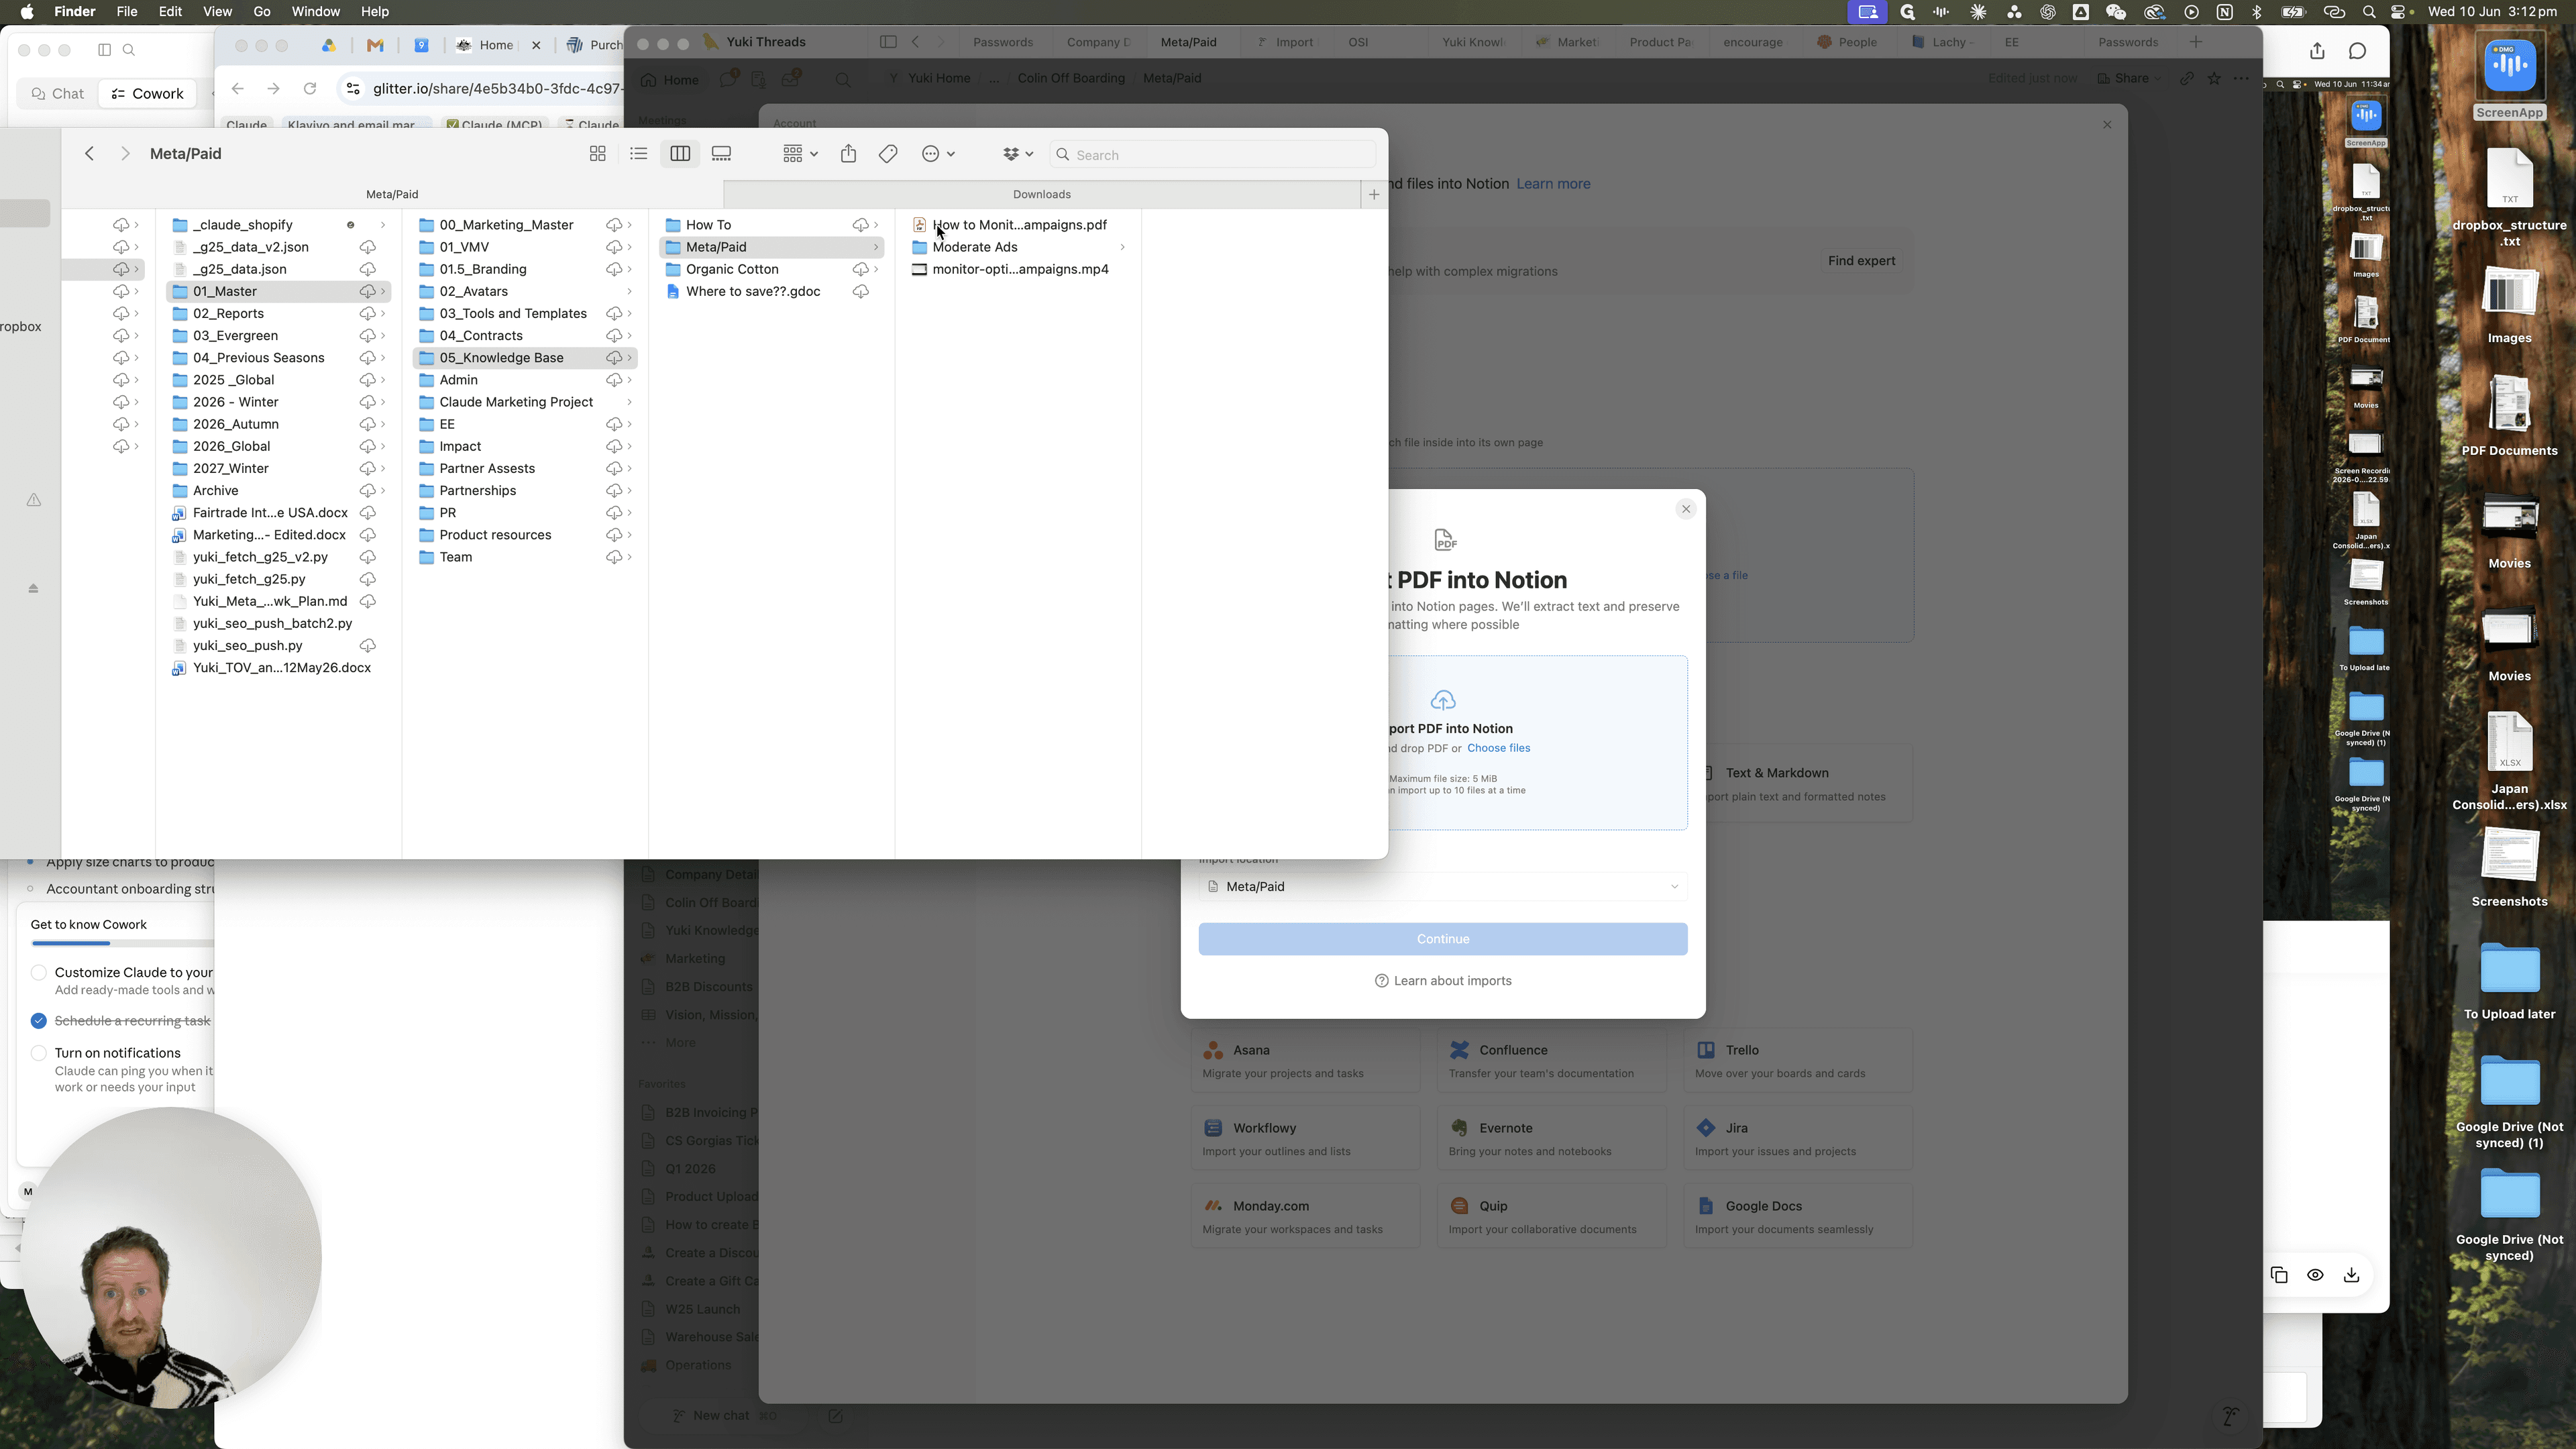Viewport: 2576px width, 1449px height.
Task: Click Choose files link in Notion
Action: pyautogui.click(x=1498, y=748)
